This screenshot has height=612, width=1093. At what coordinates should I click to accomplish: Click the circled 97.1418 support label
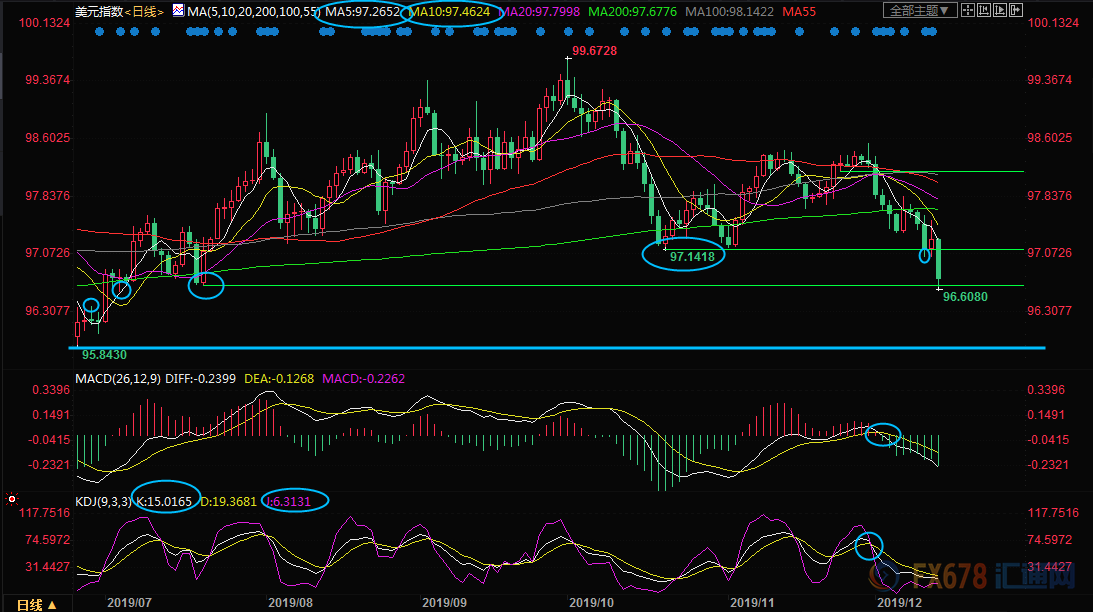tap(691, 257)
